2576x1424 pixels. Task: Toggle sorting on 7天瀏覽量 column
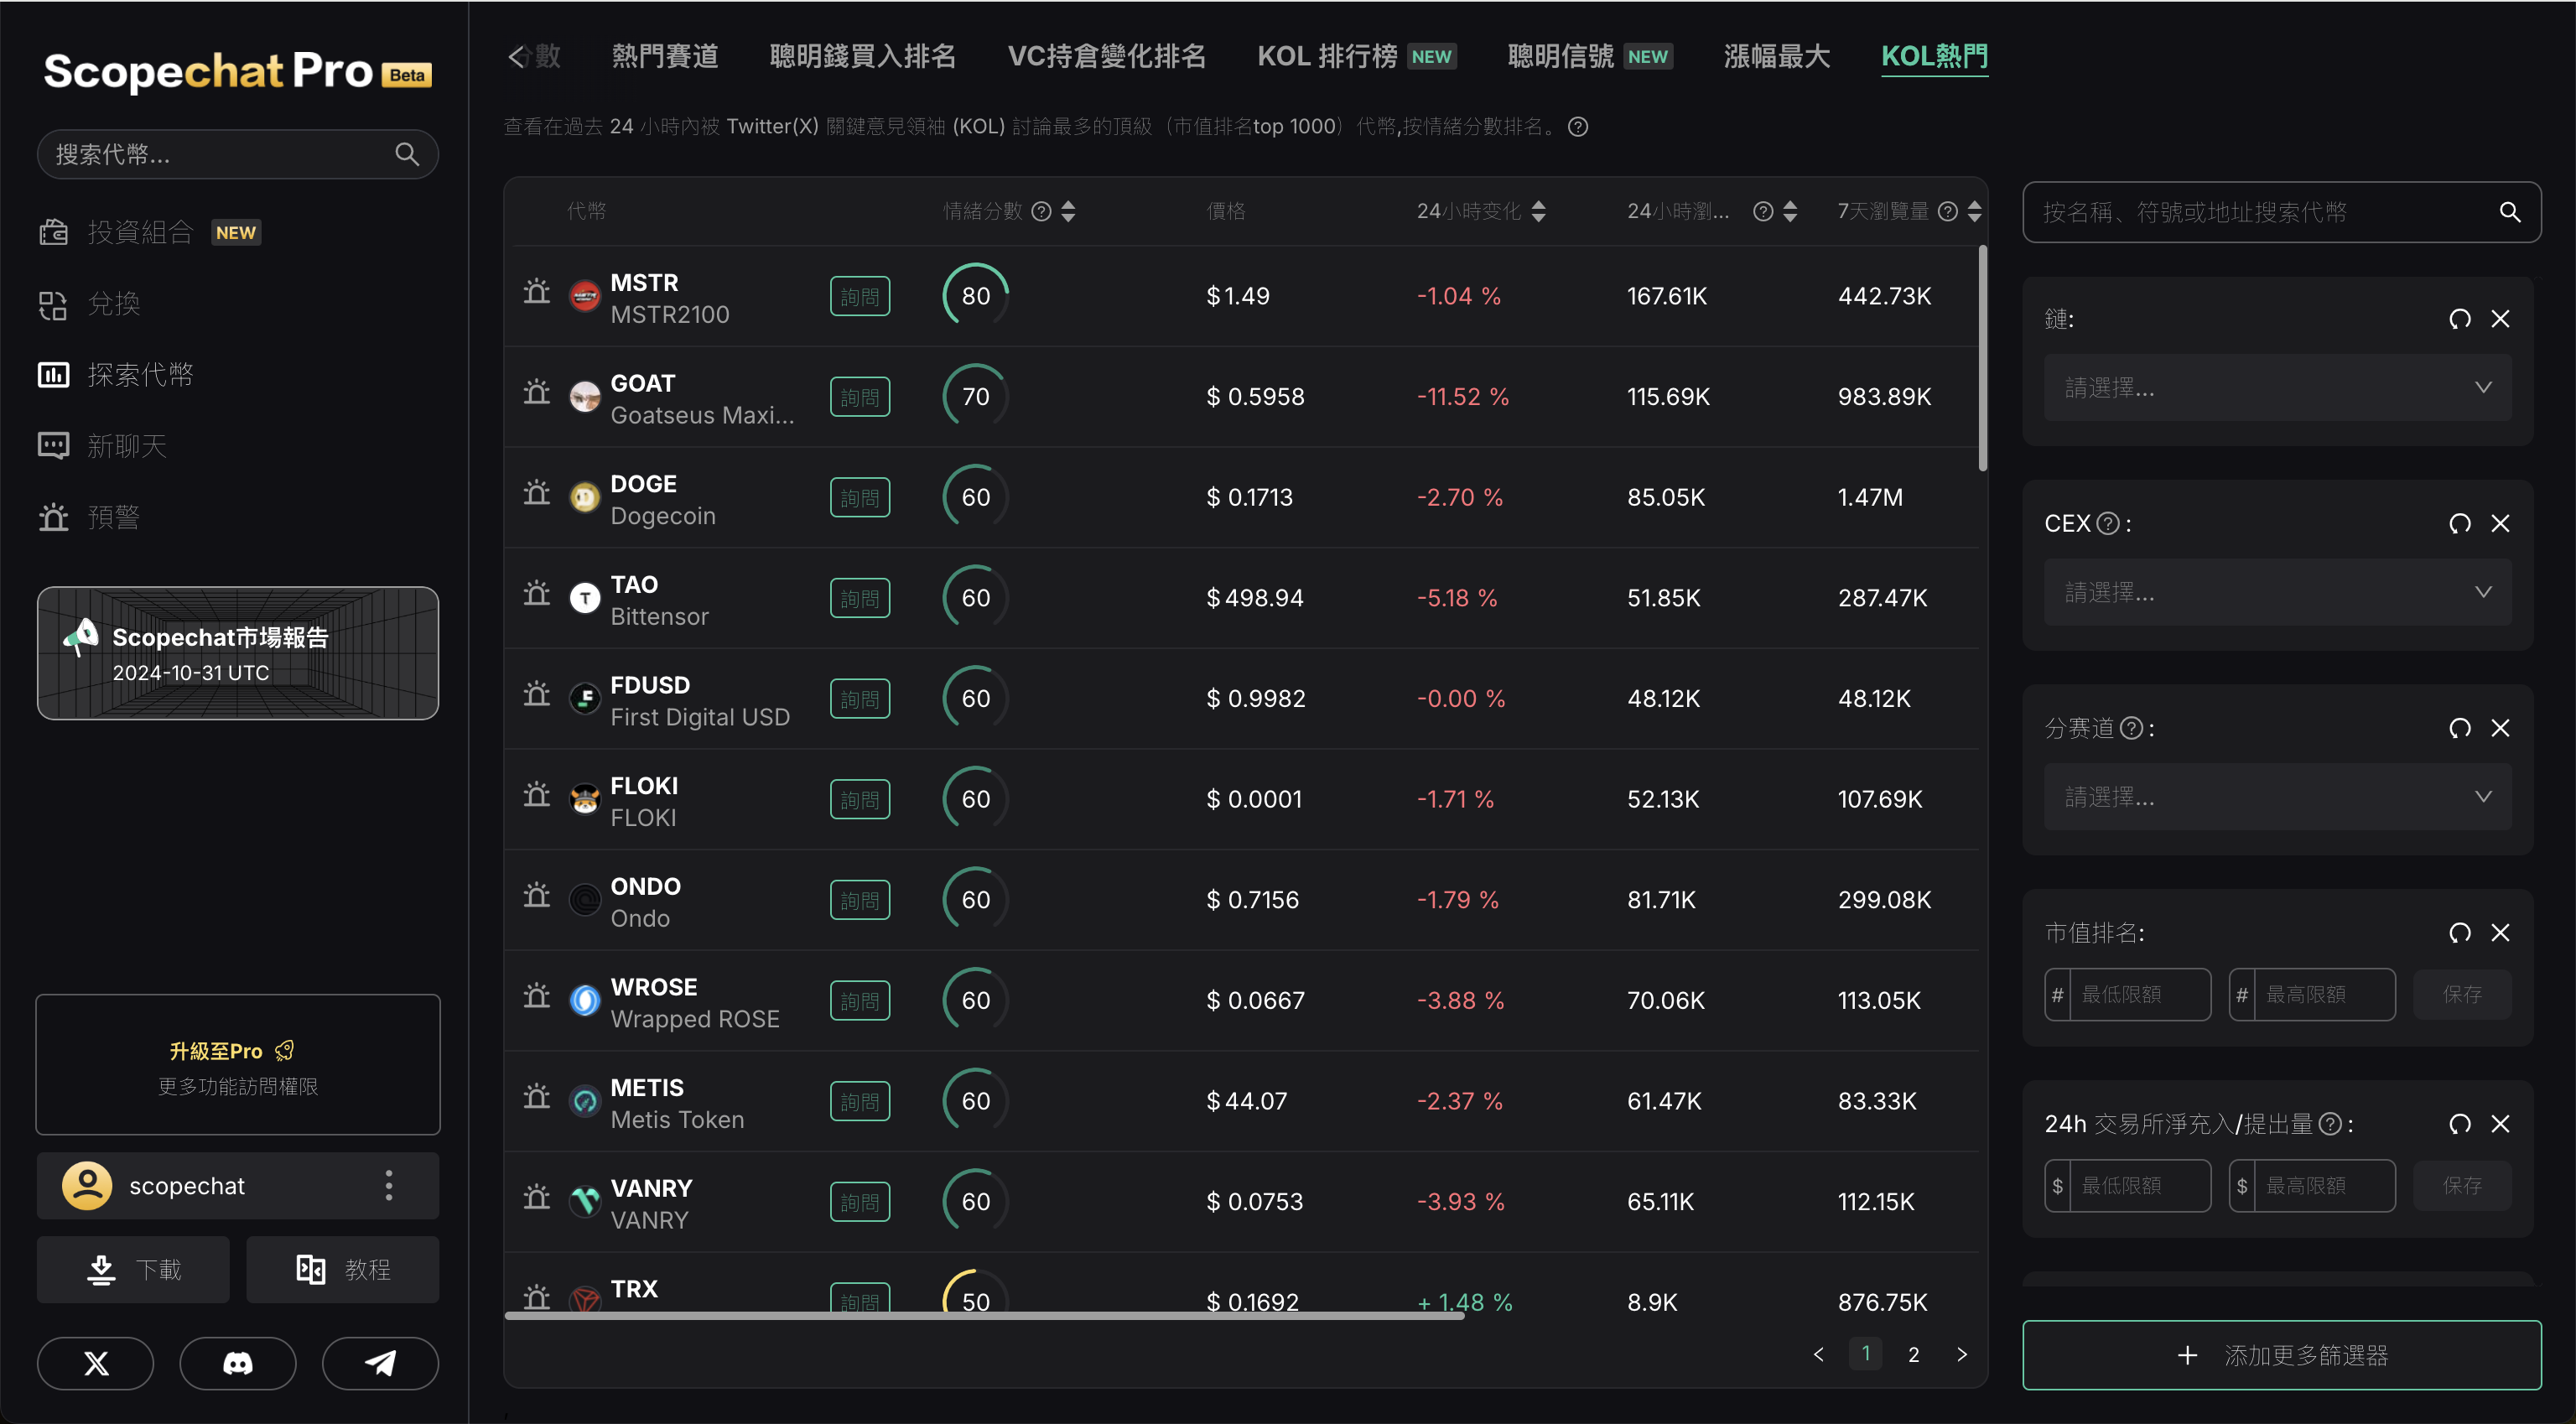point(1973,211)
